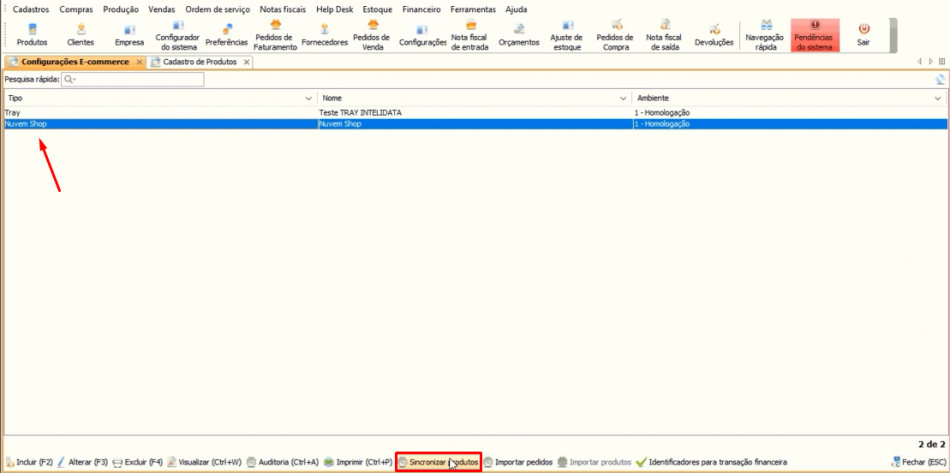Viewport: 950px width, 473px height.
Task: Click Sincronizar produtos button
Action: tap(438, 462)
